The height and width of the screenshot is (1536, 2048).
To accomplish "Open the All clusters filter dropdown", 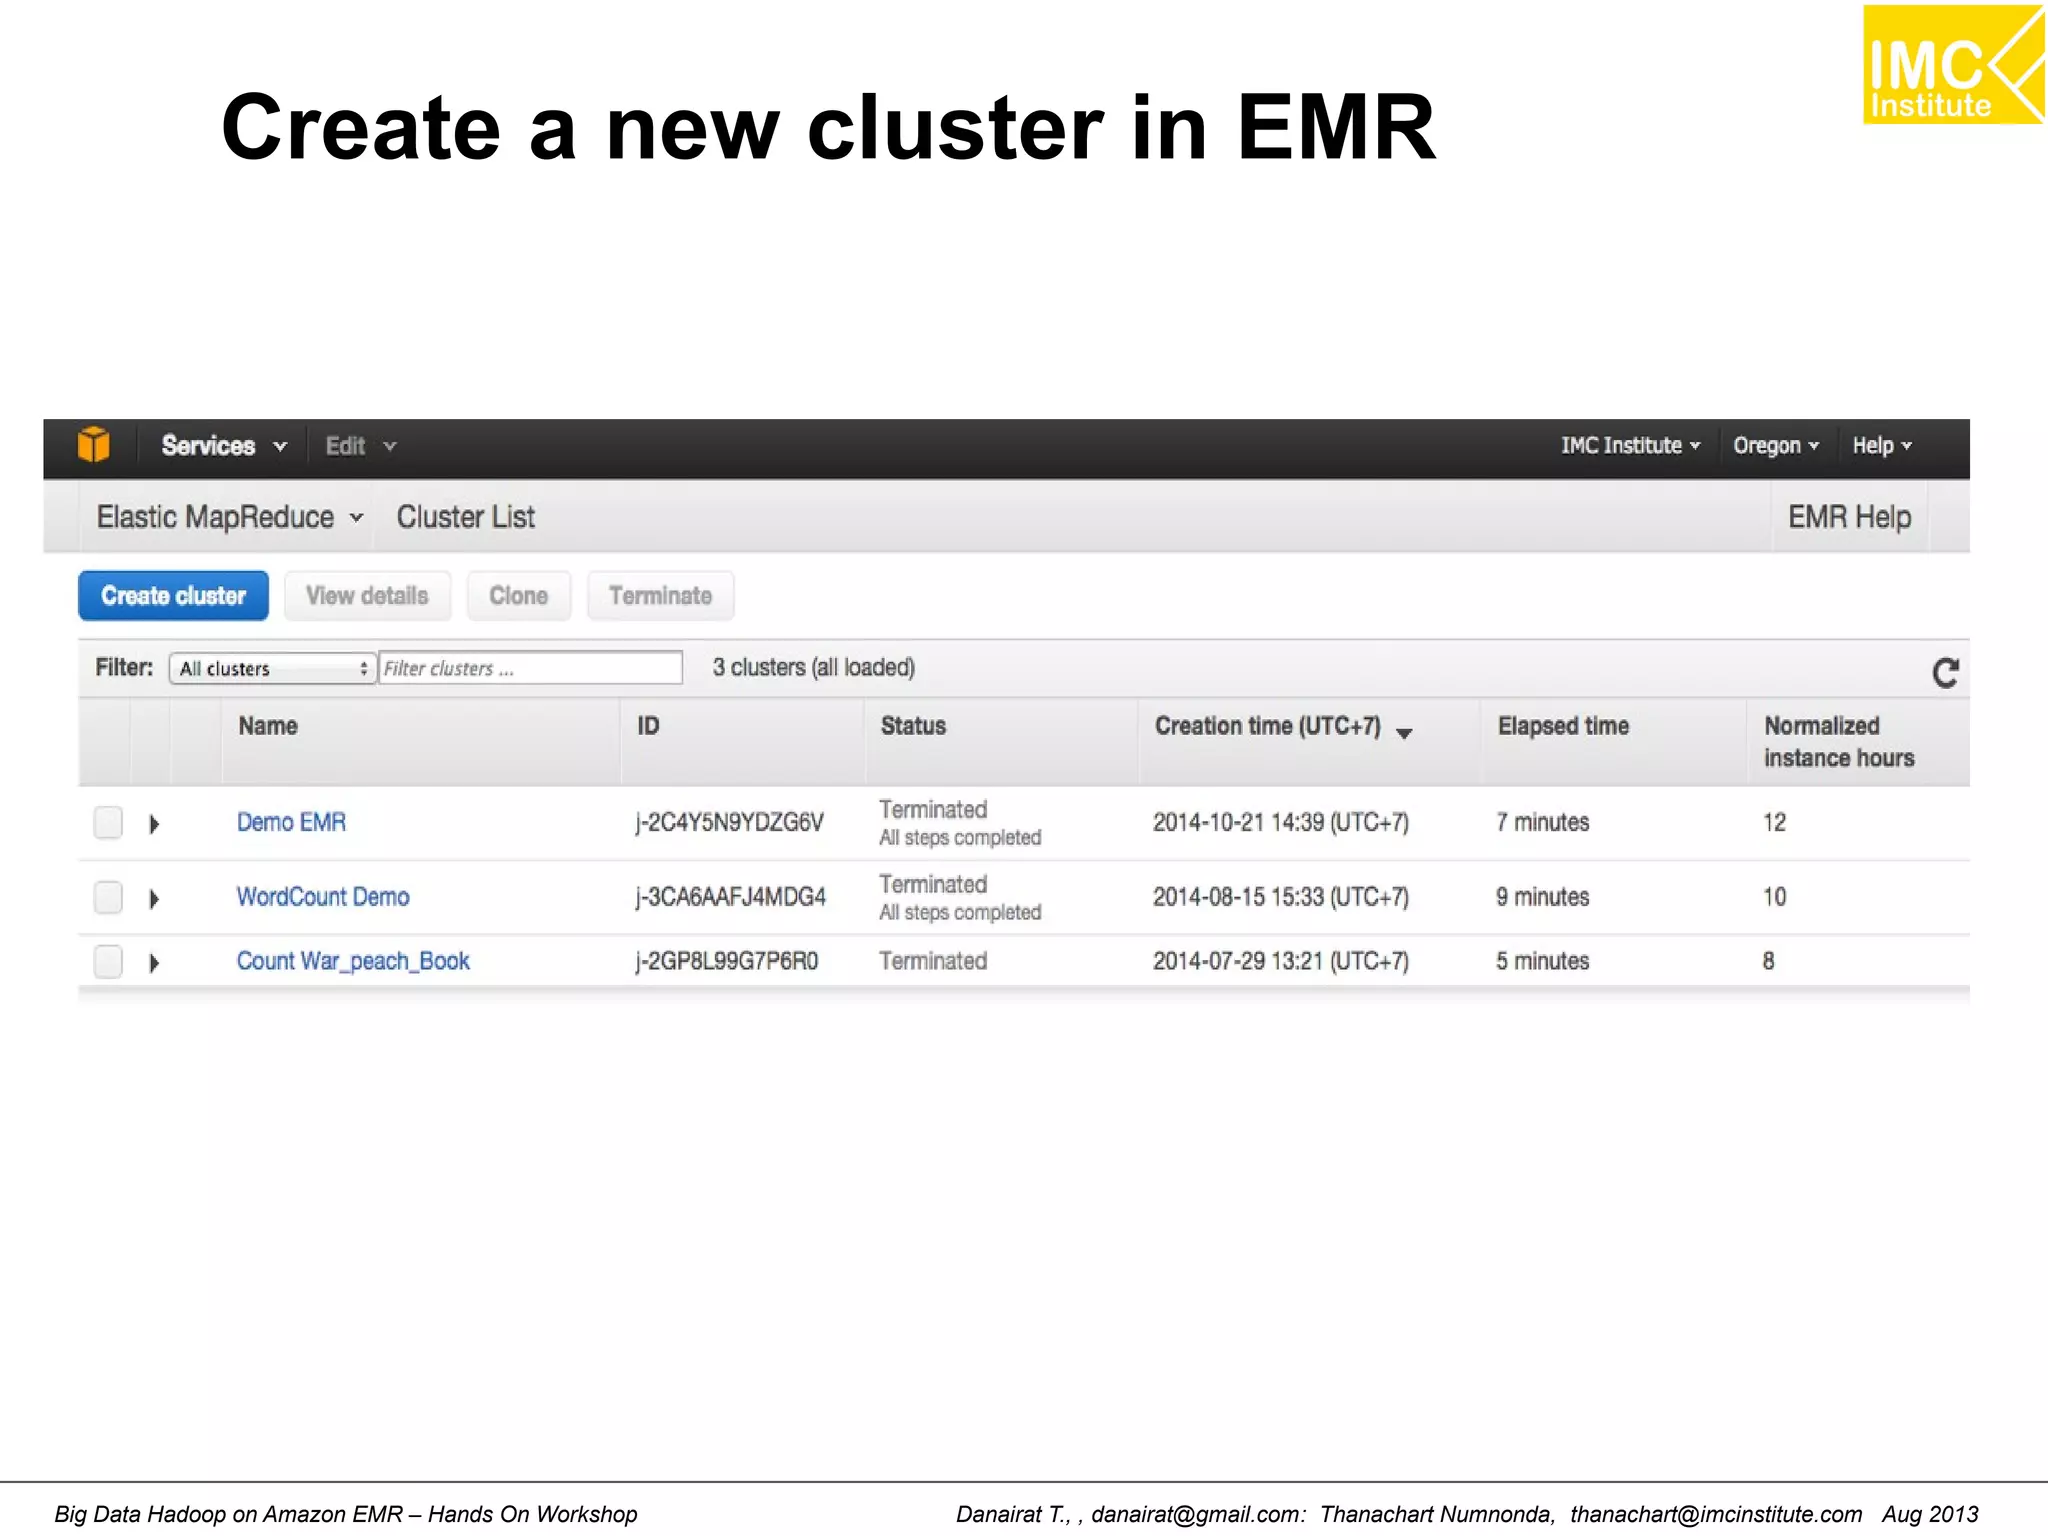I will point(273,668).
